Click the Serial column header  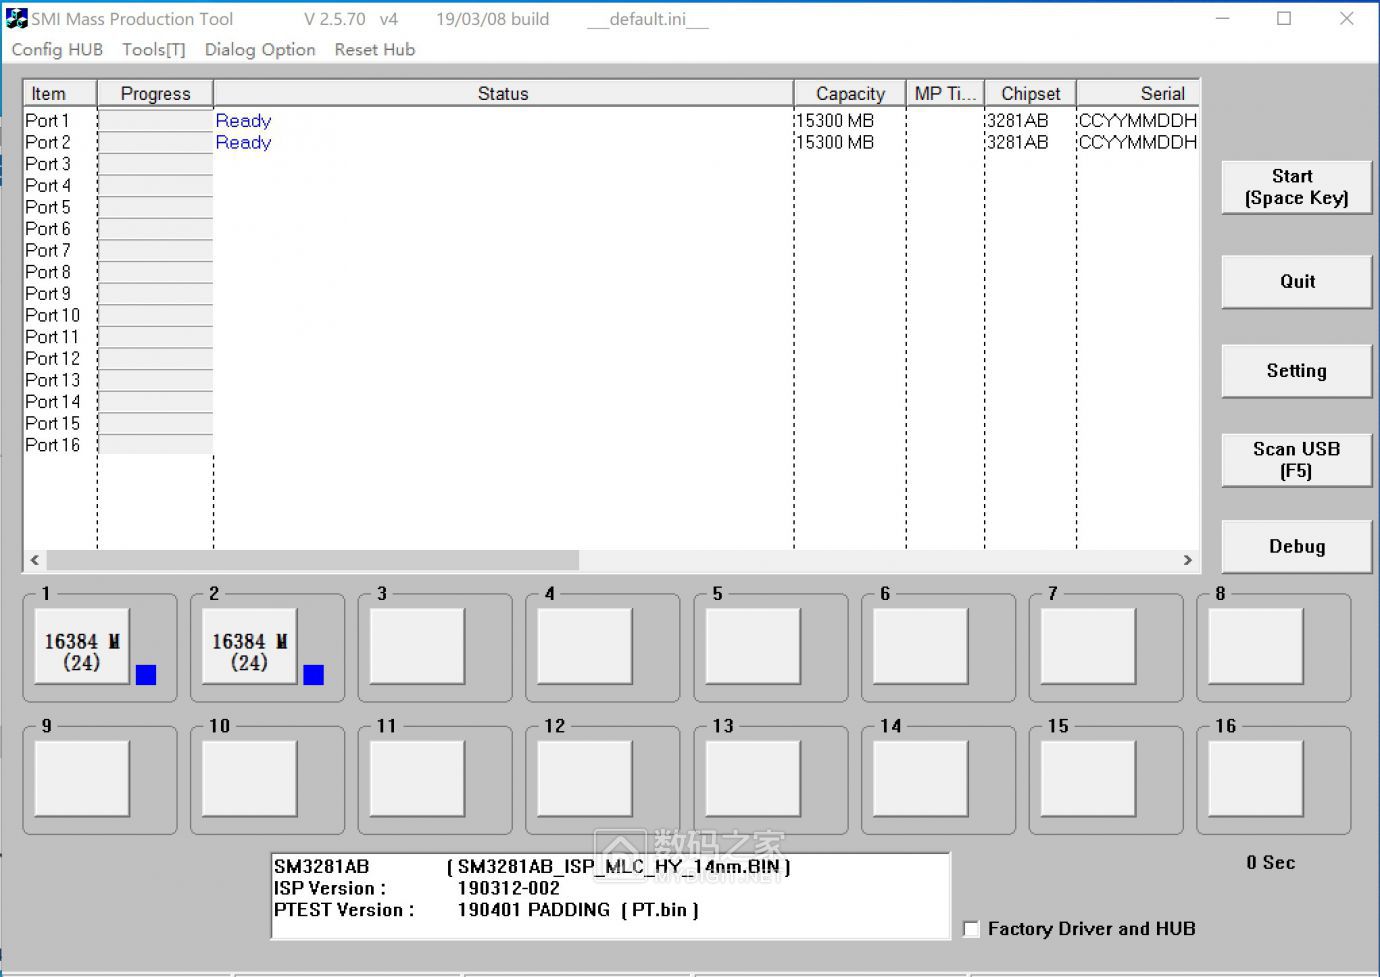click(x=1138, y=93)
